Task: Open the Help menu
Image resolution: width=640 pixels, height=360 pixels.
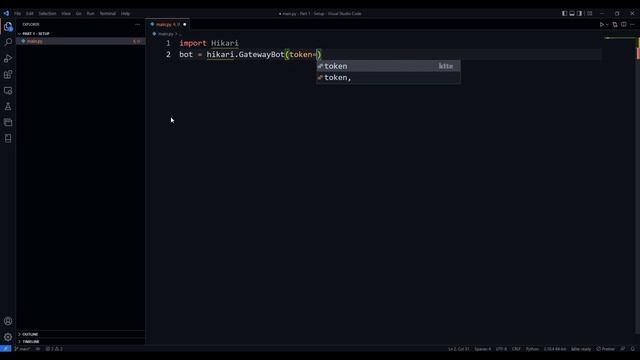Action: click(x=125, y=13)
